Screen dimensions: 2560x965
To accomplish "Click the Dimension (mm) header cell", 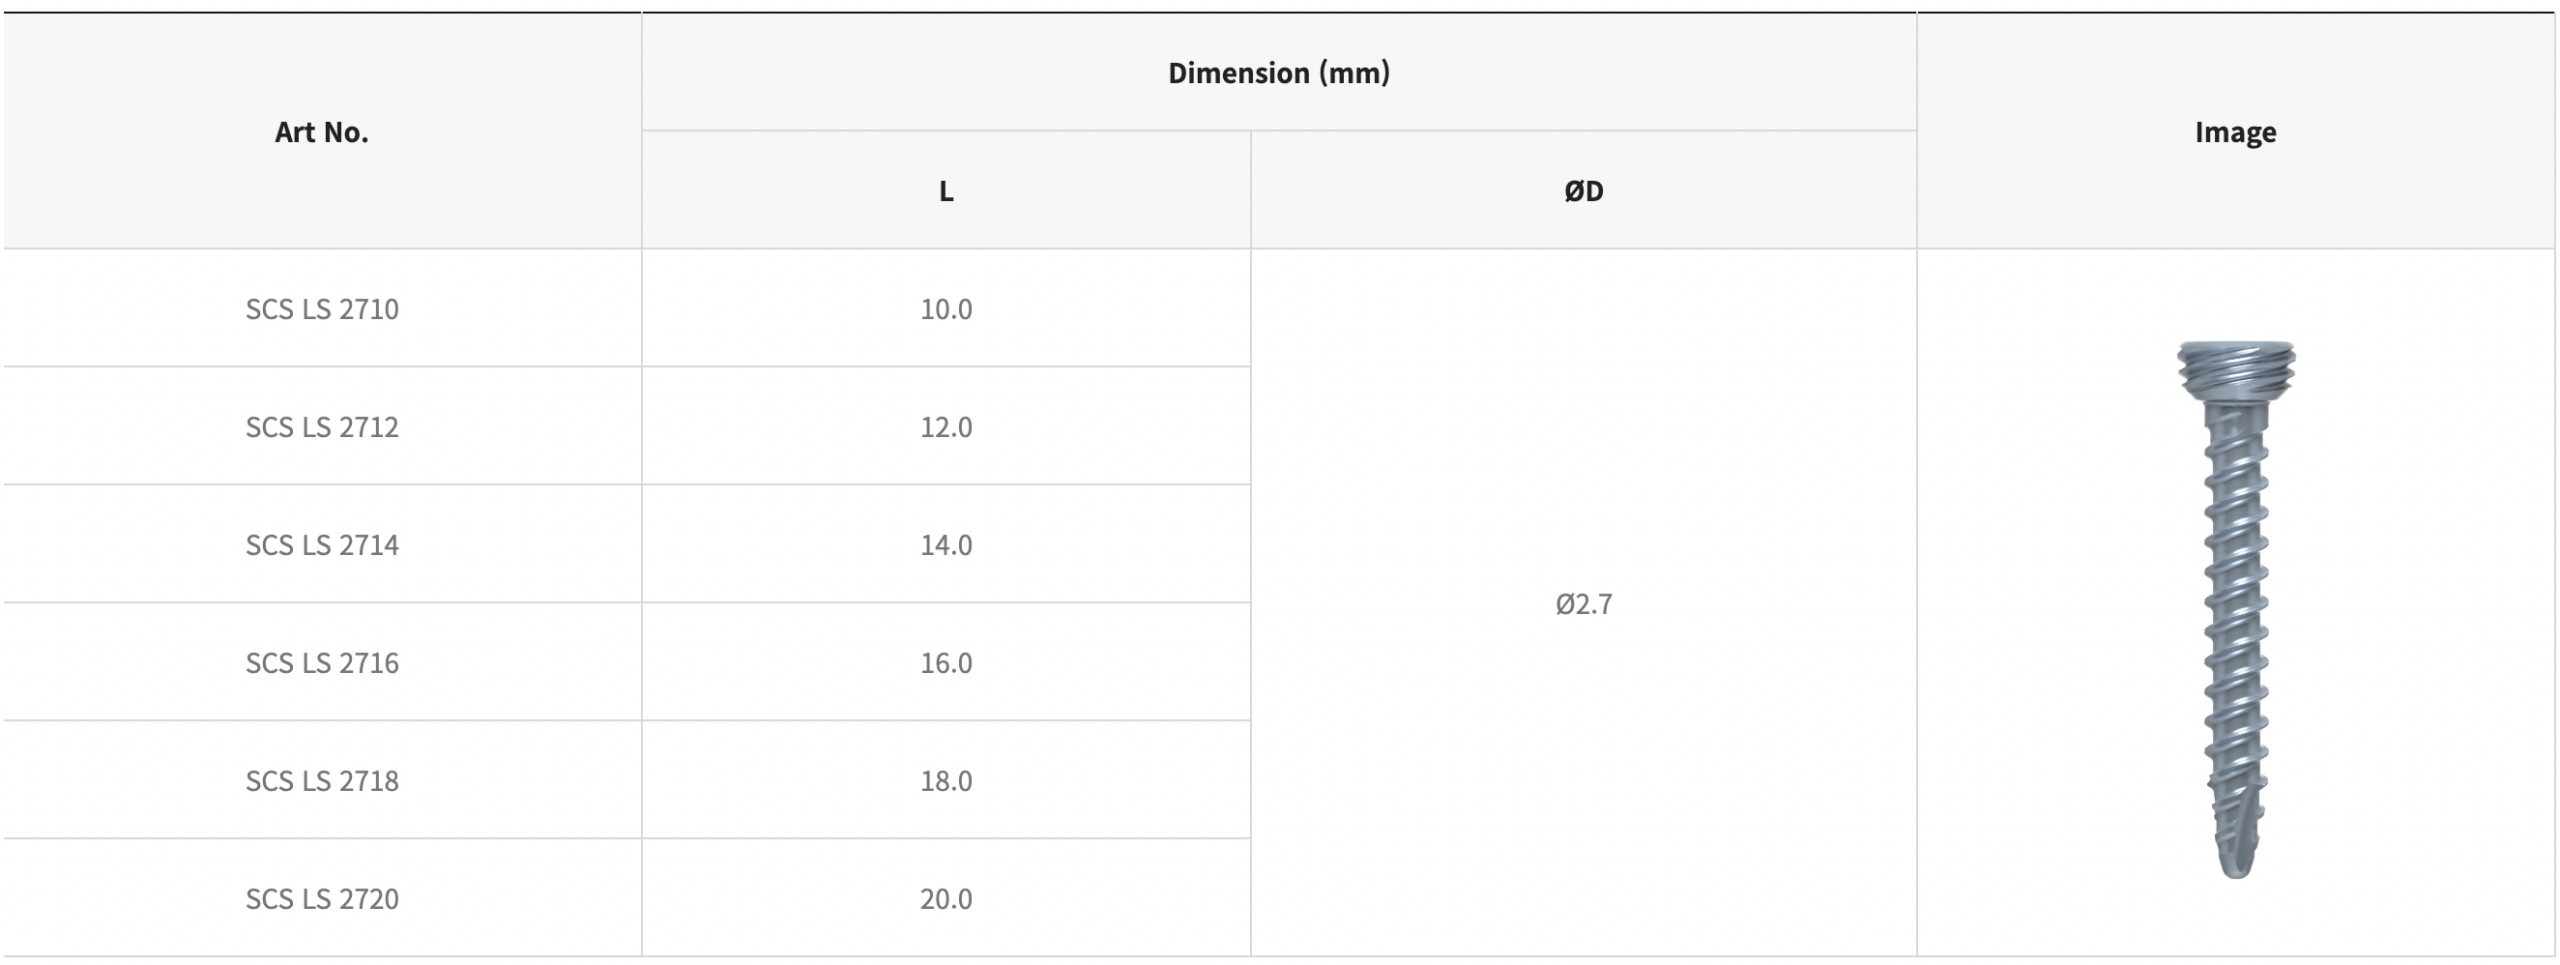I will point(1278,73).
